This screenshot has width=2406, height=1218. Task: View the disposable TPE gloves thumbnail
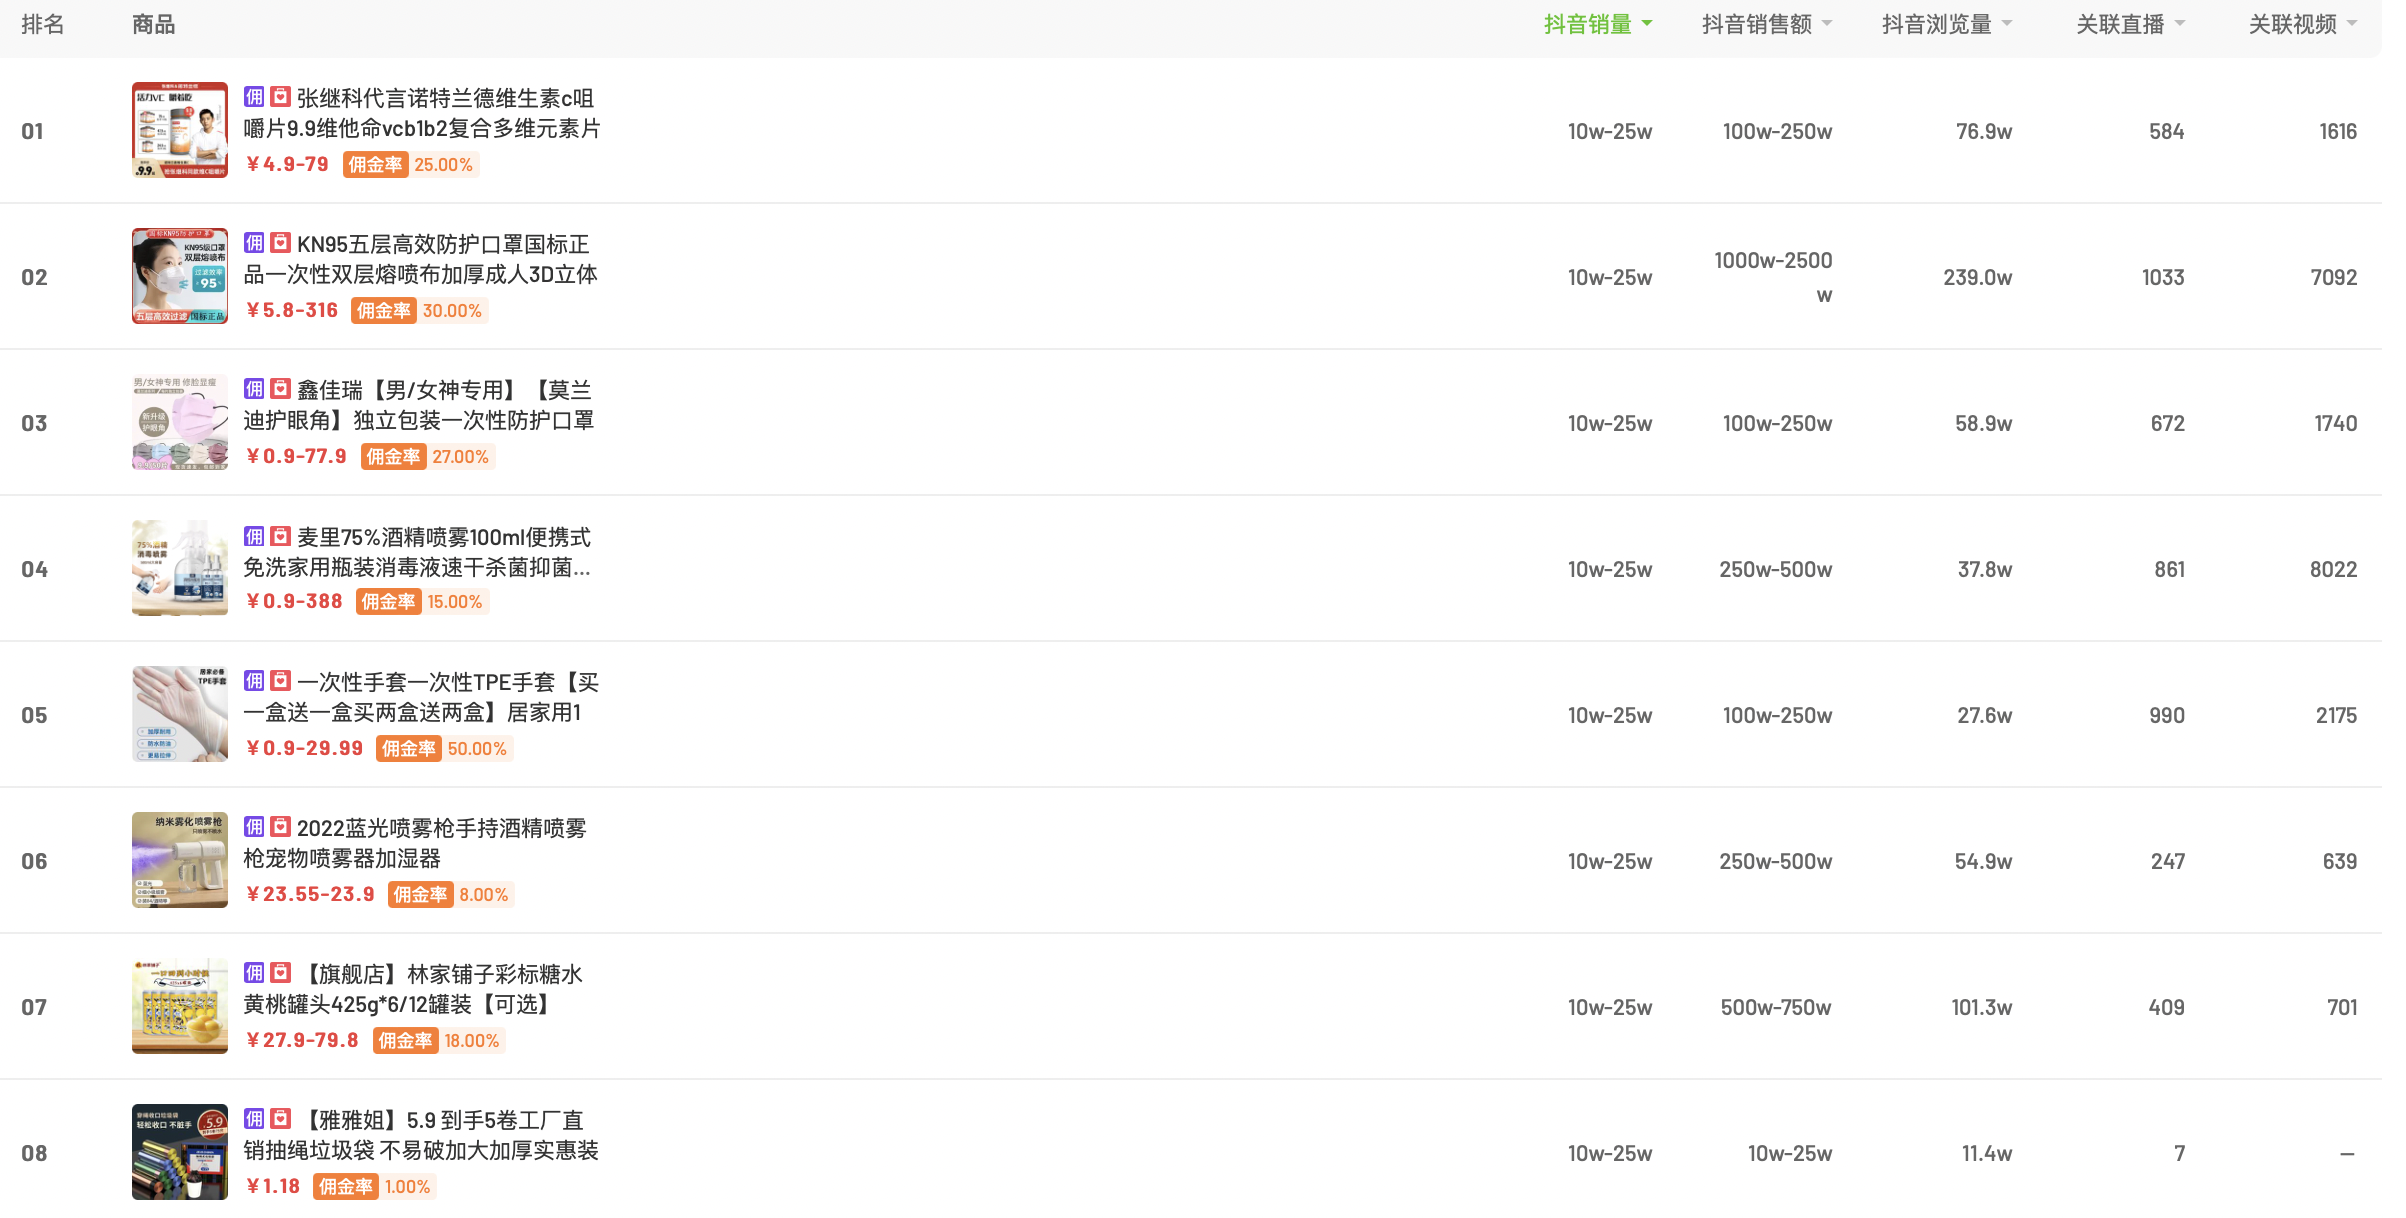pos(180,714)
